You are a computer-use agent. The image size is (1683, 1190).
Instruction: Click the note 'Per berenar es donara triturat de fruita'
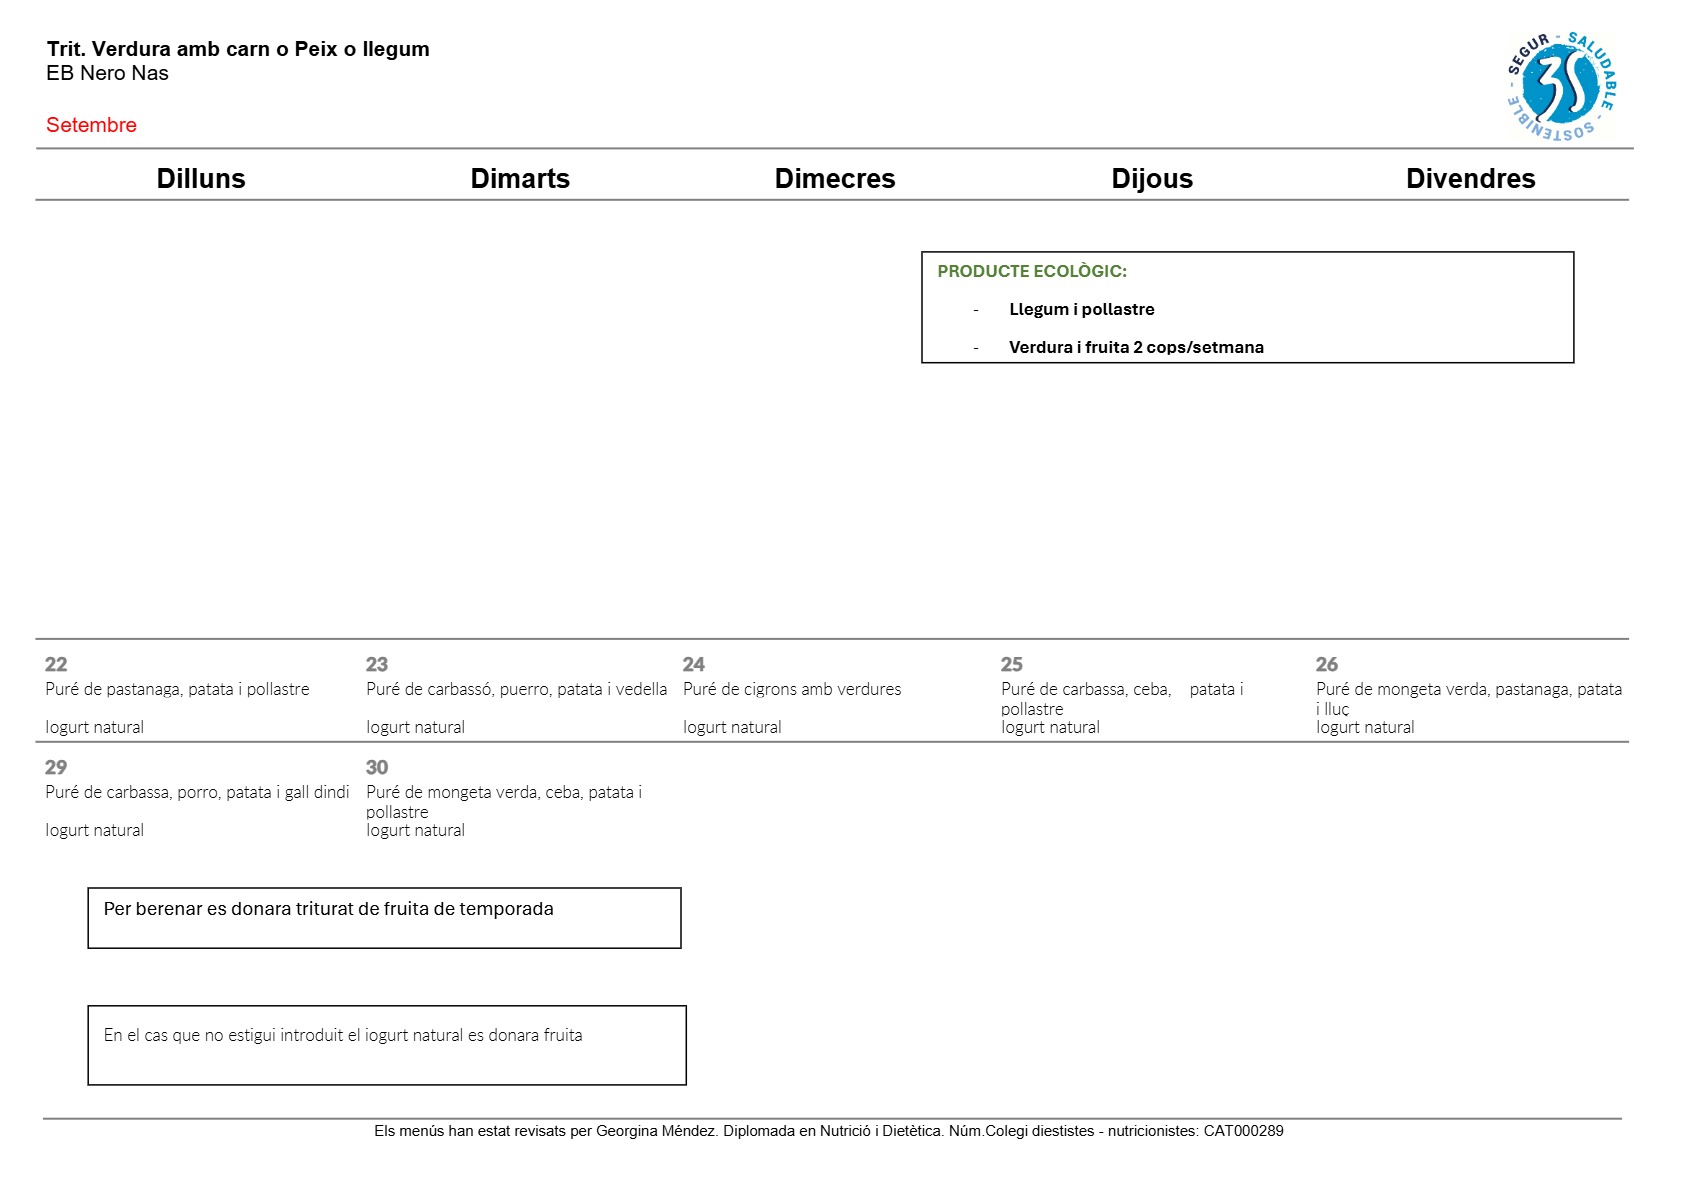pos(329,909)
